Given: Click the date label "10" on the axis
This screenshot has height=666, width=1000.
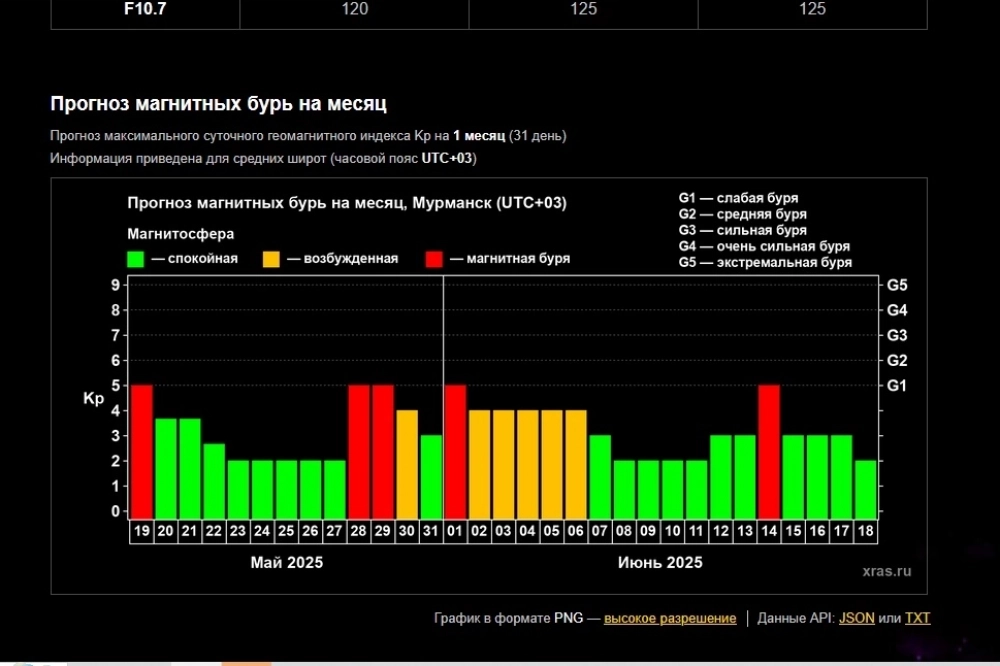Looking at the screenshot, I should pyautogui.click(x=672, y=531).
